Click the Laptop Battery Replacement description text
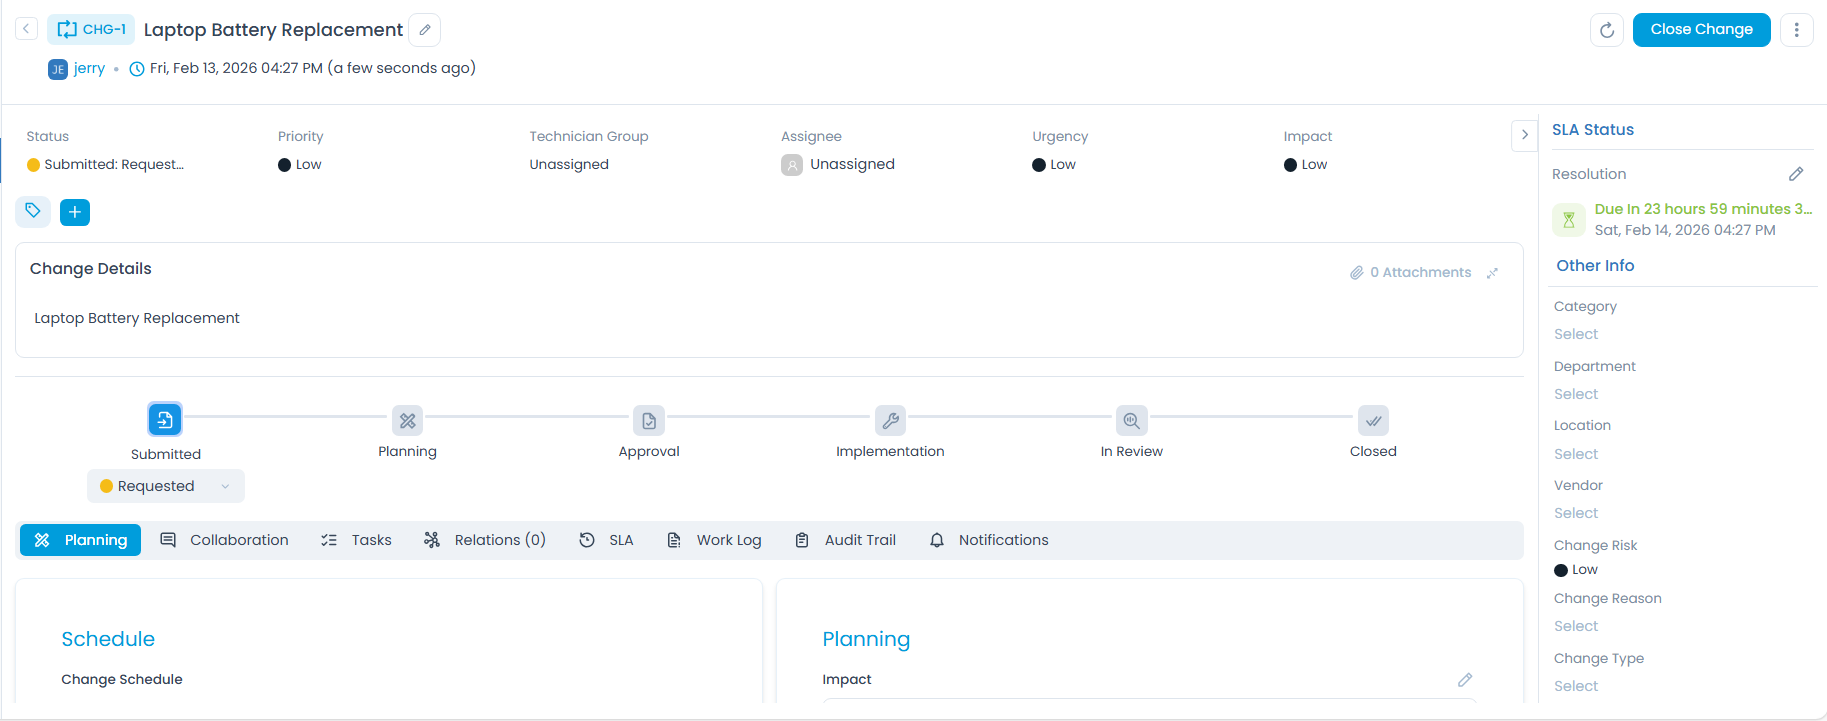1827x721 pixels. click(137, 318)
